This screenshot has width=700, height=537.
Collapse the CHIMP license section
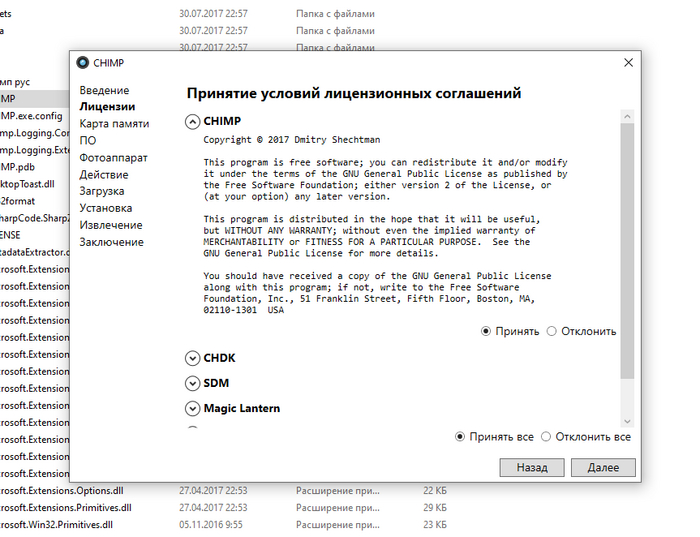pyautogui.click(x=192, y=122)
